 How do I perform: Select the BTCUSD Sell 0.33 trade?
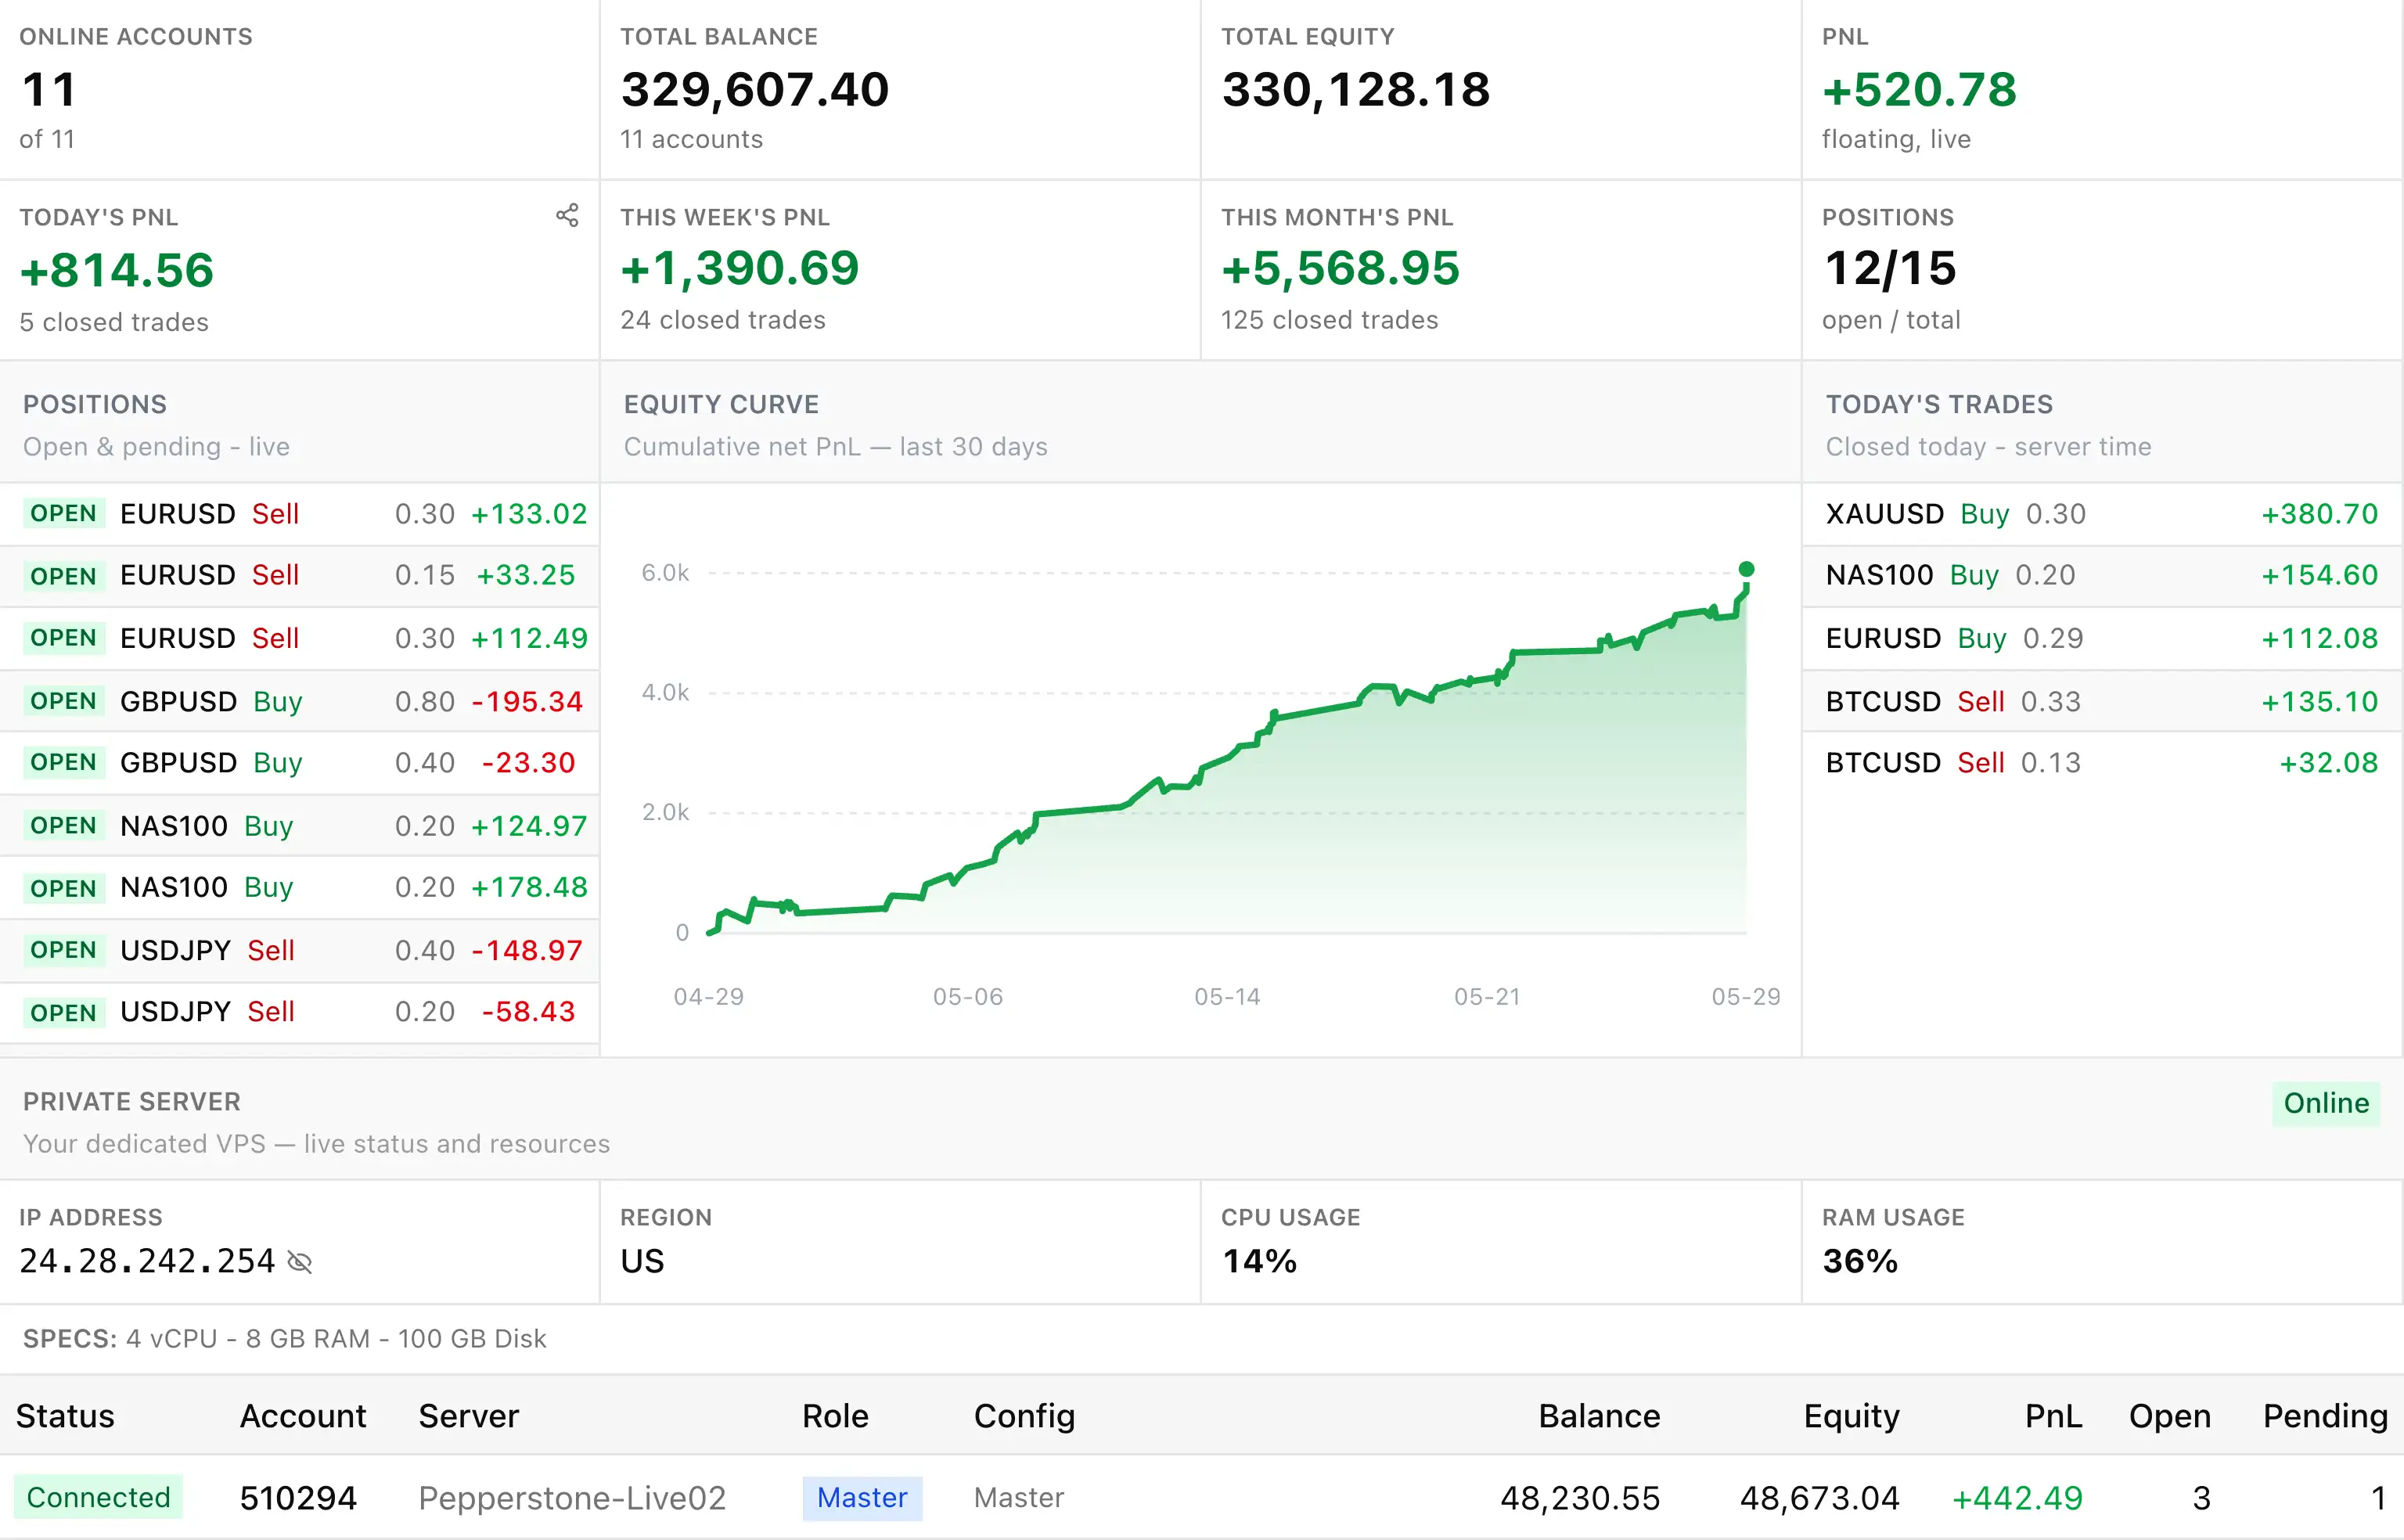(2102, 701)
